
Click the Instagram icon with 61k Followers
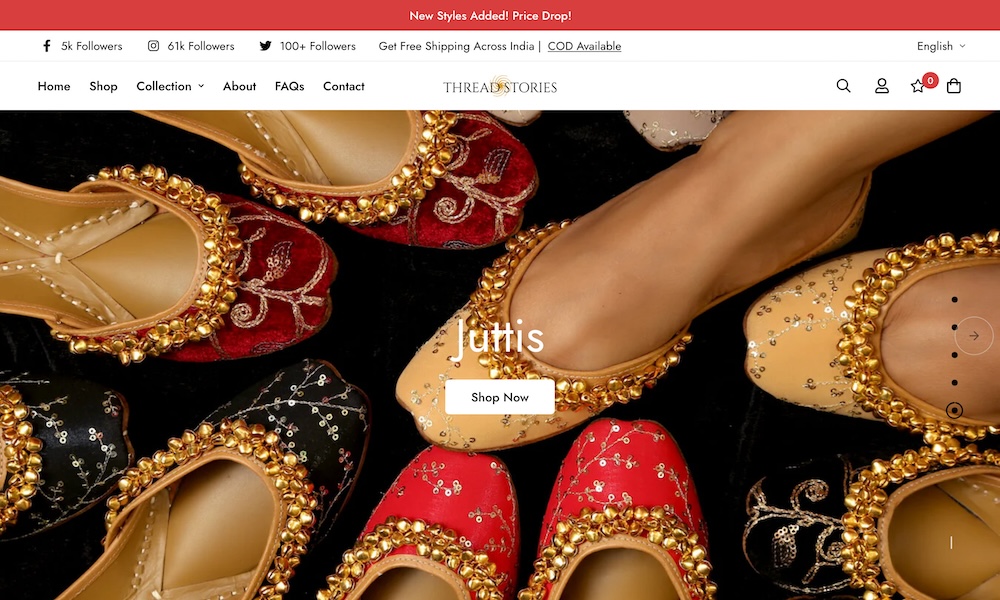click(154, 46)
